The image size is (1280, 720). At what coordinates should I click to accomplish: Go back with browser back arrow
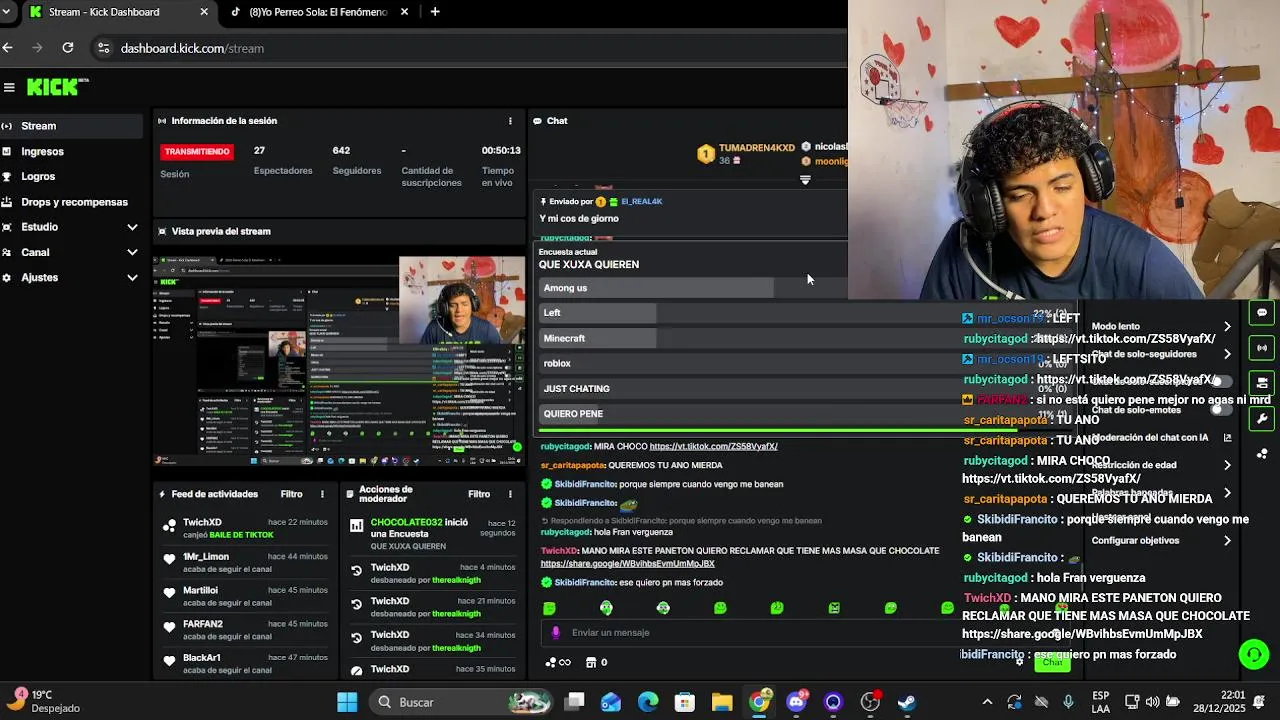tap(8, 47)
